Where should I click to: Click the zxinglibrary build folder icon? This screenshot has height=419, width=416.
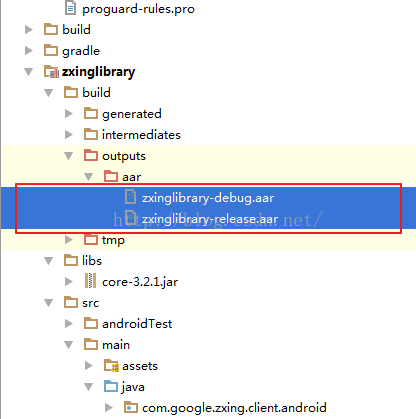(71, 92)
